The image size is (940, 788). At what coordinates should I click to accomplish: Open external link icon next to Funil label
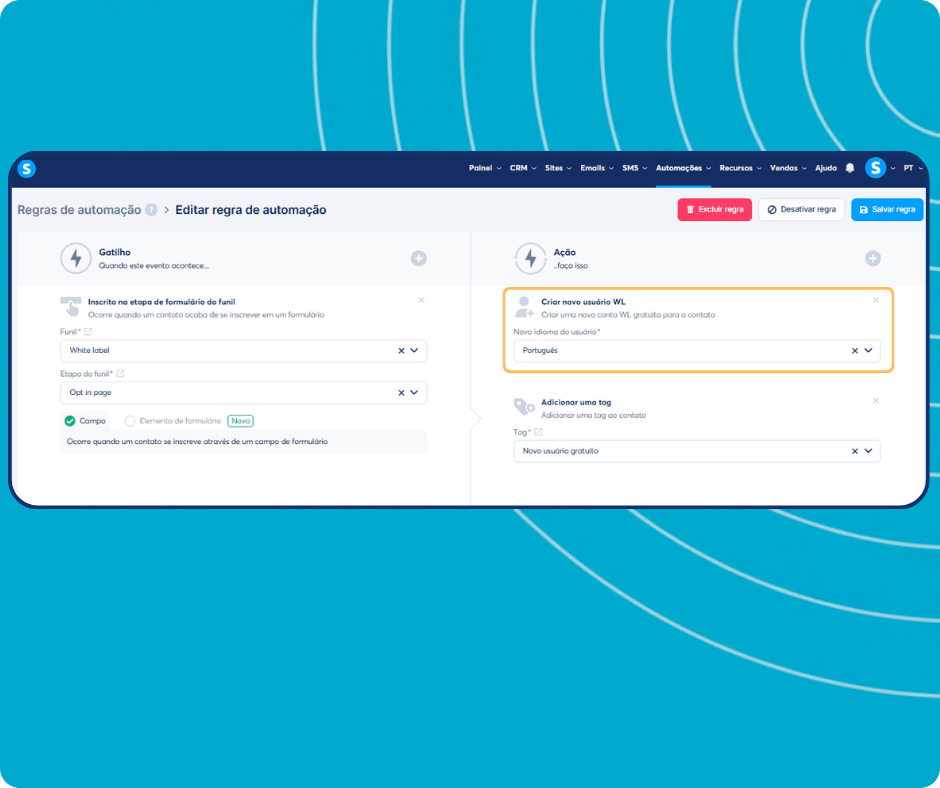tap(88, 332)
